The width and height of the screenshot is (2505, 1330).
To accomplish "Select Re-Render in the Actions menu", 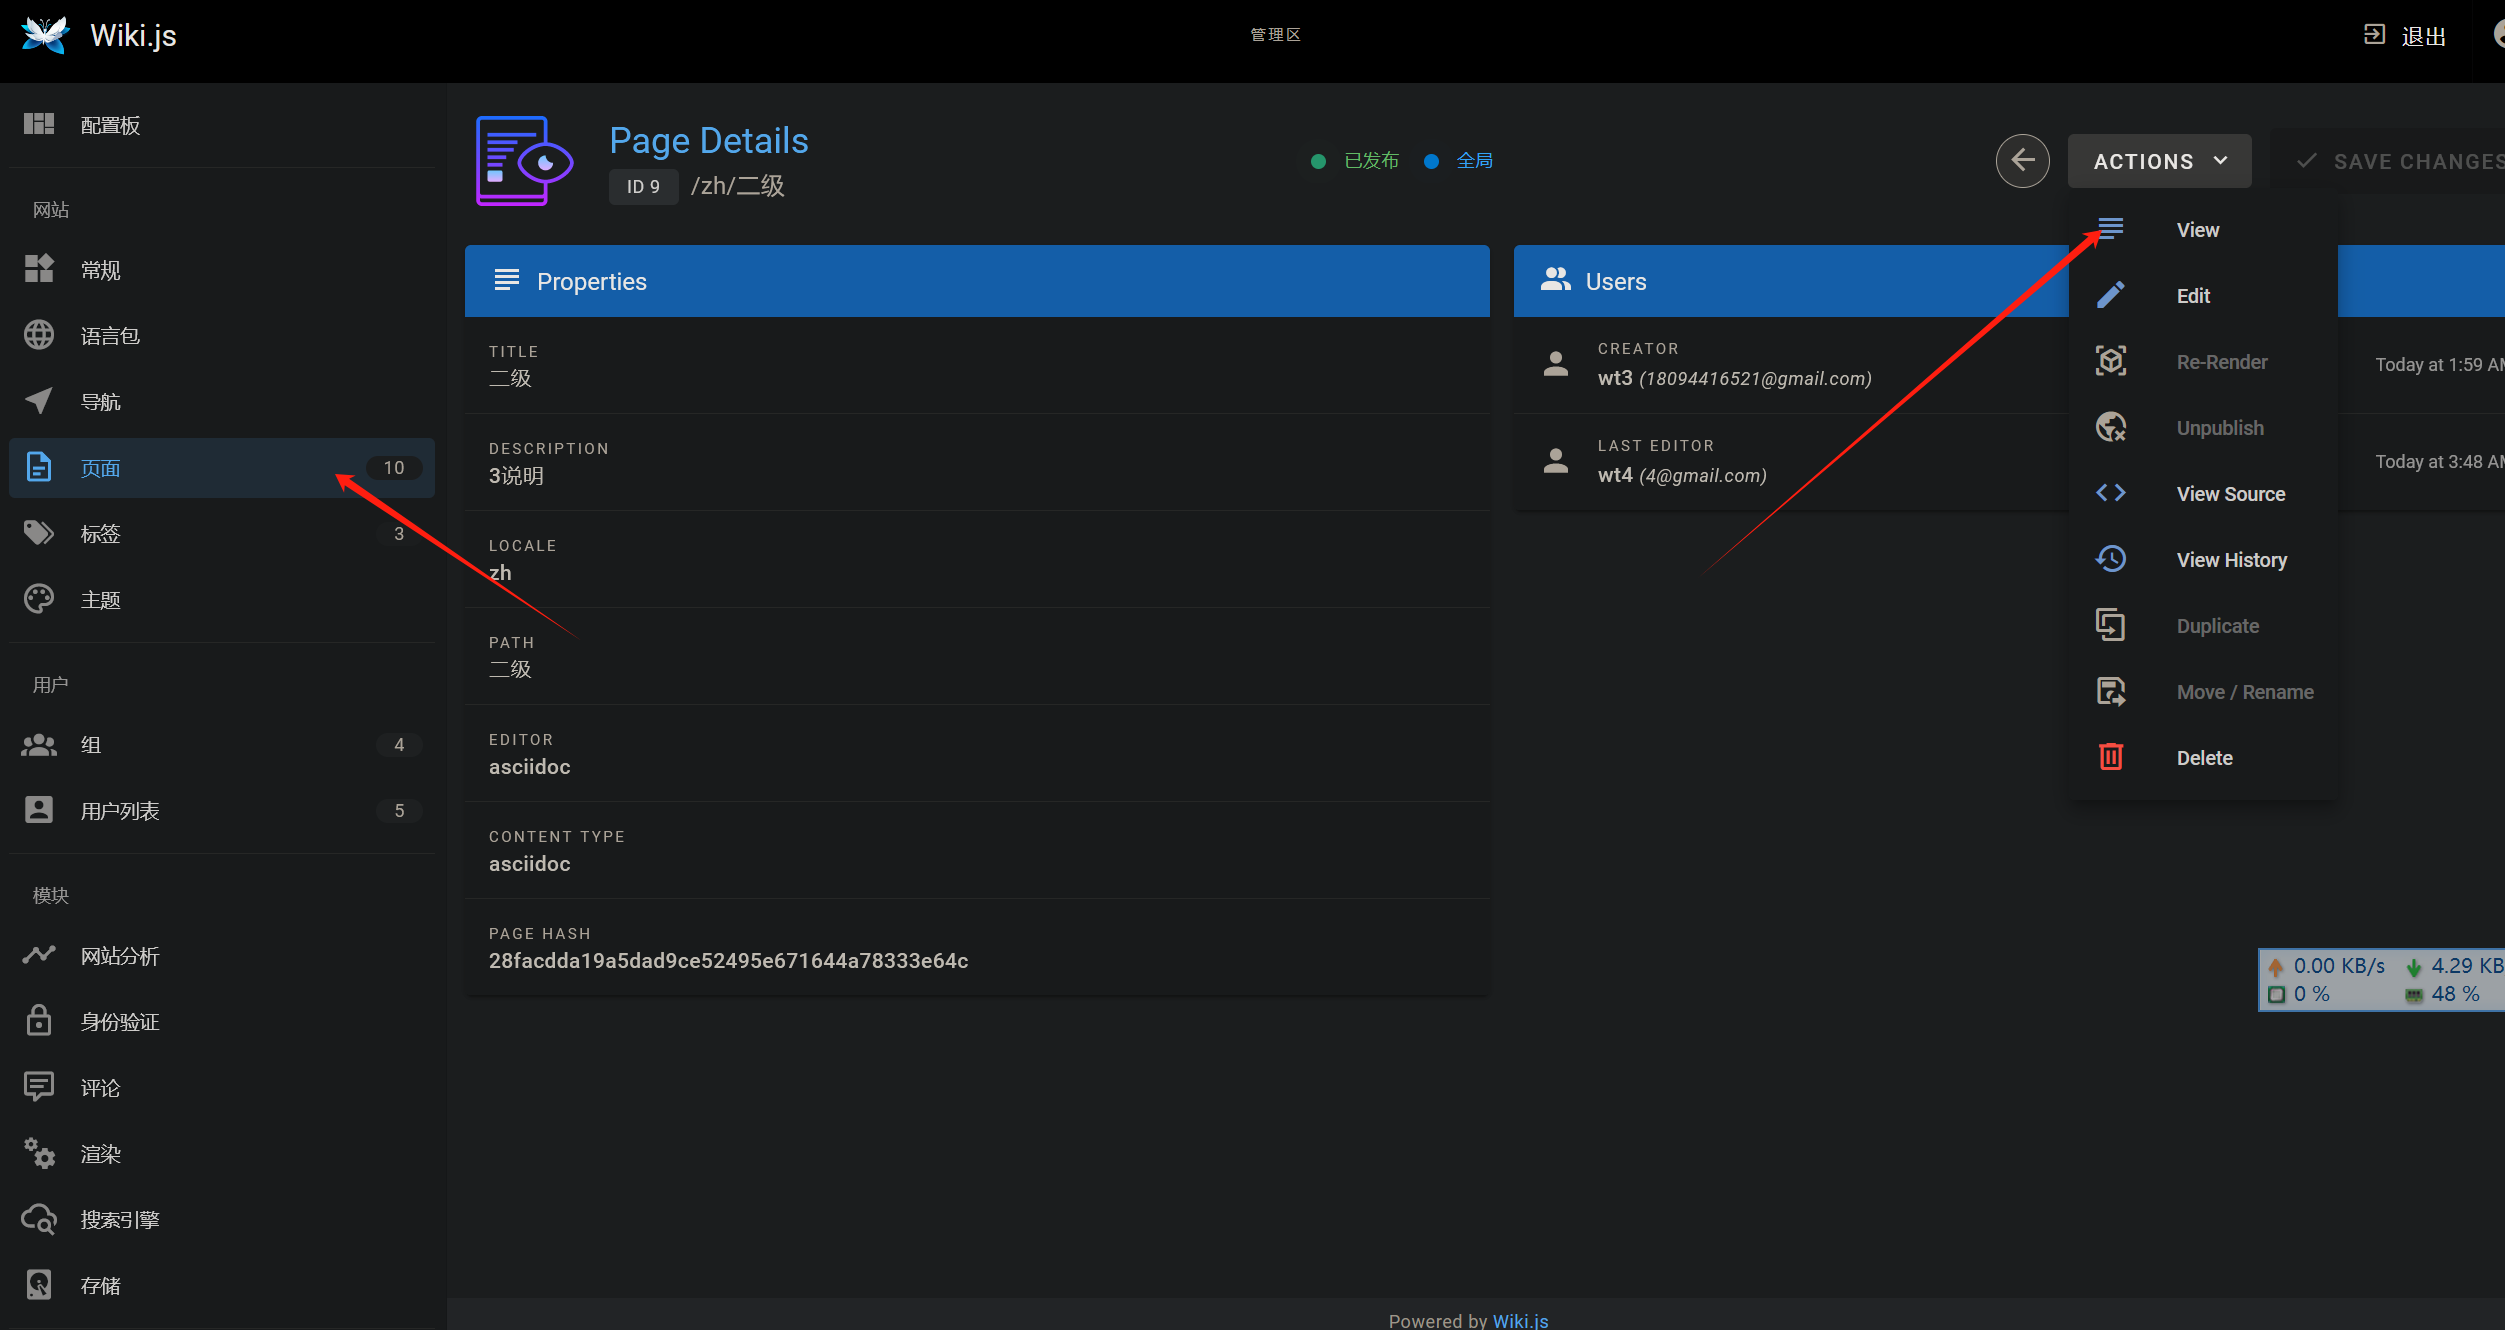I will [2221, 362].
